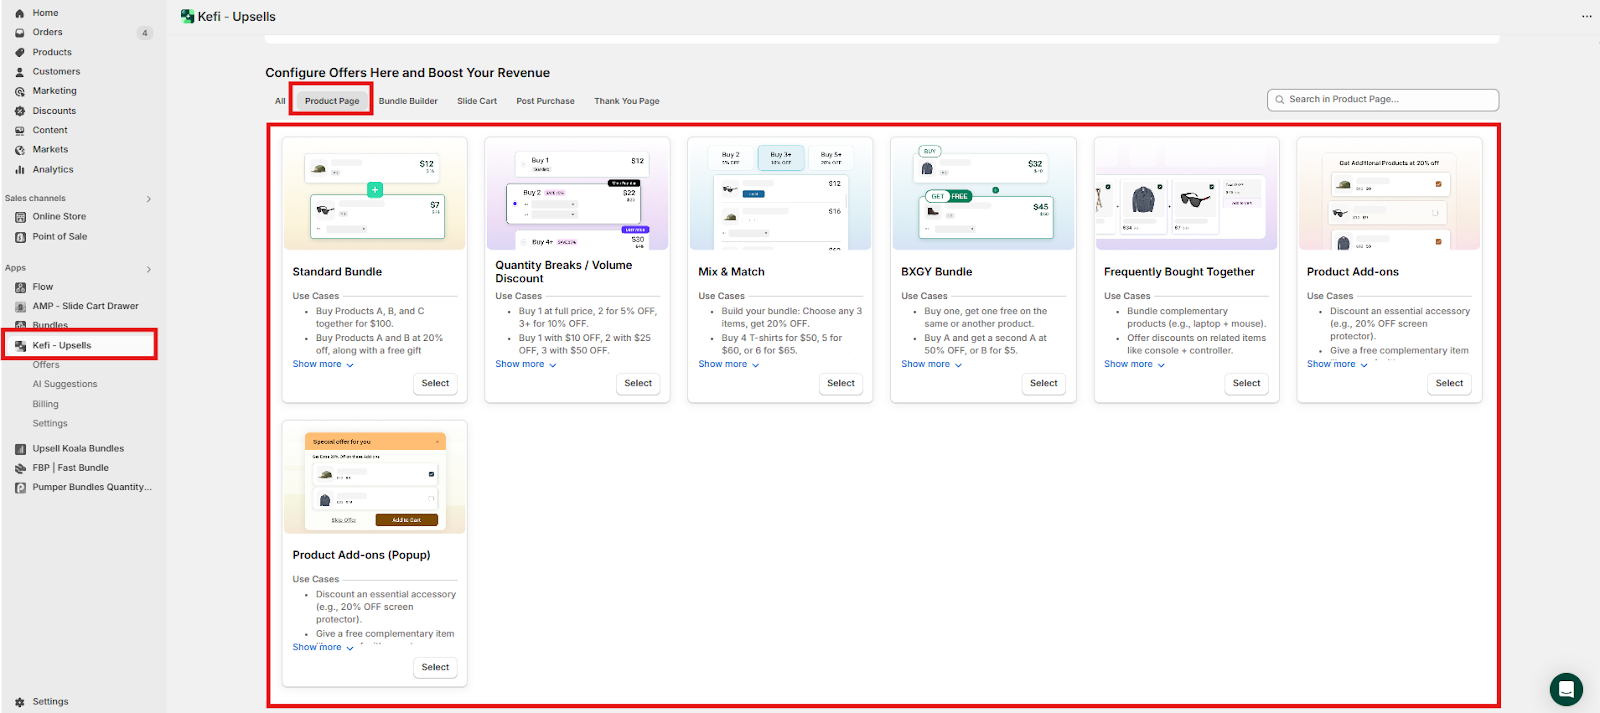Select the Frequently Bought Together offer

[1246, 384]
